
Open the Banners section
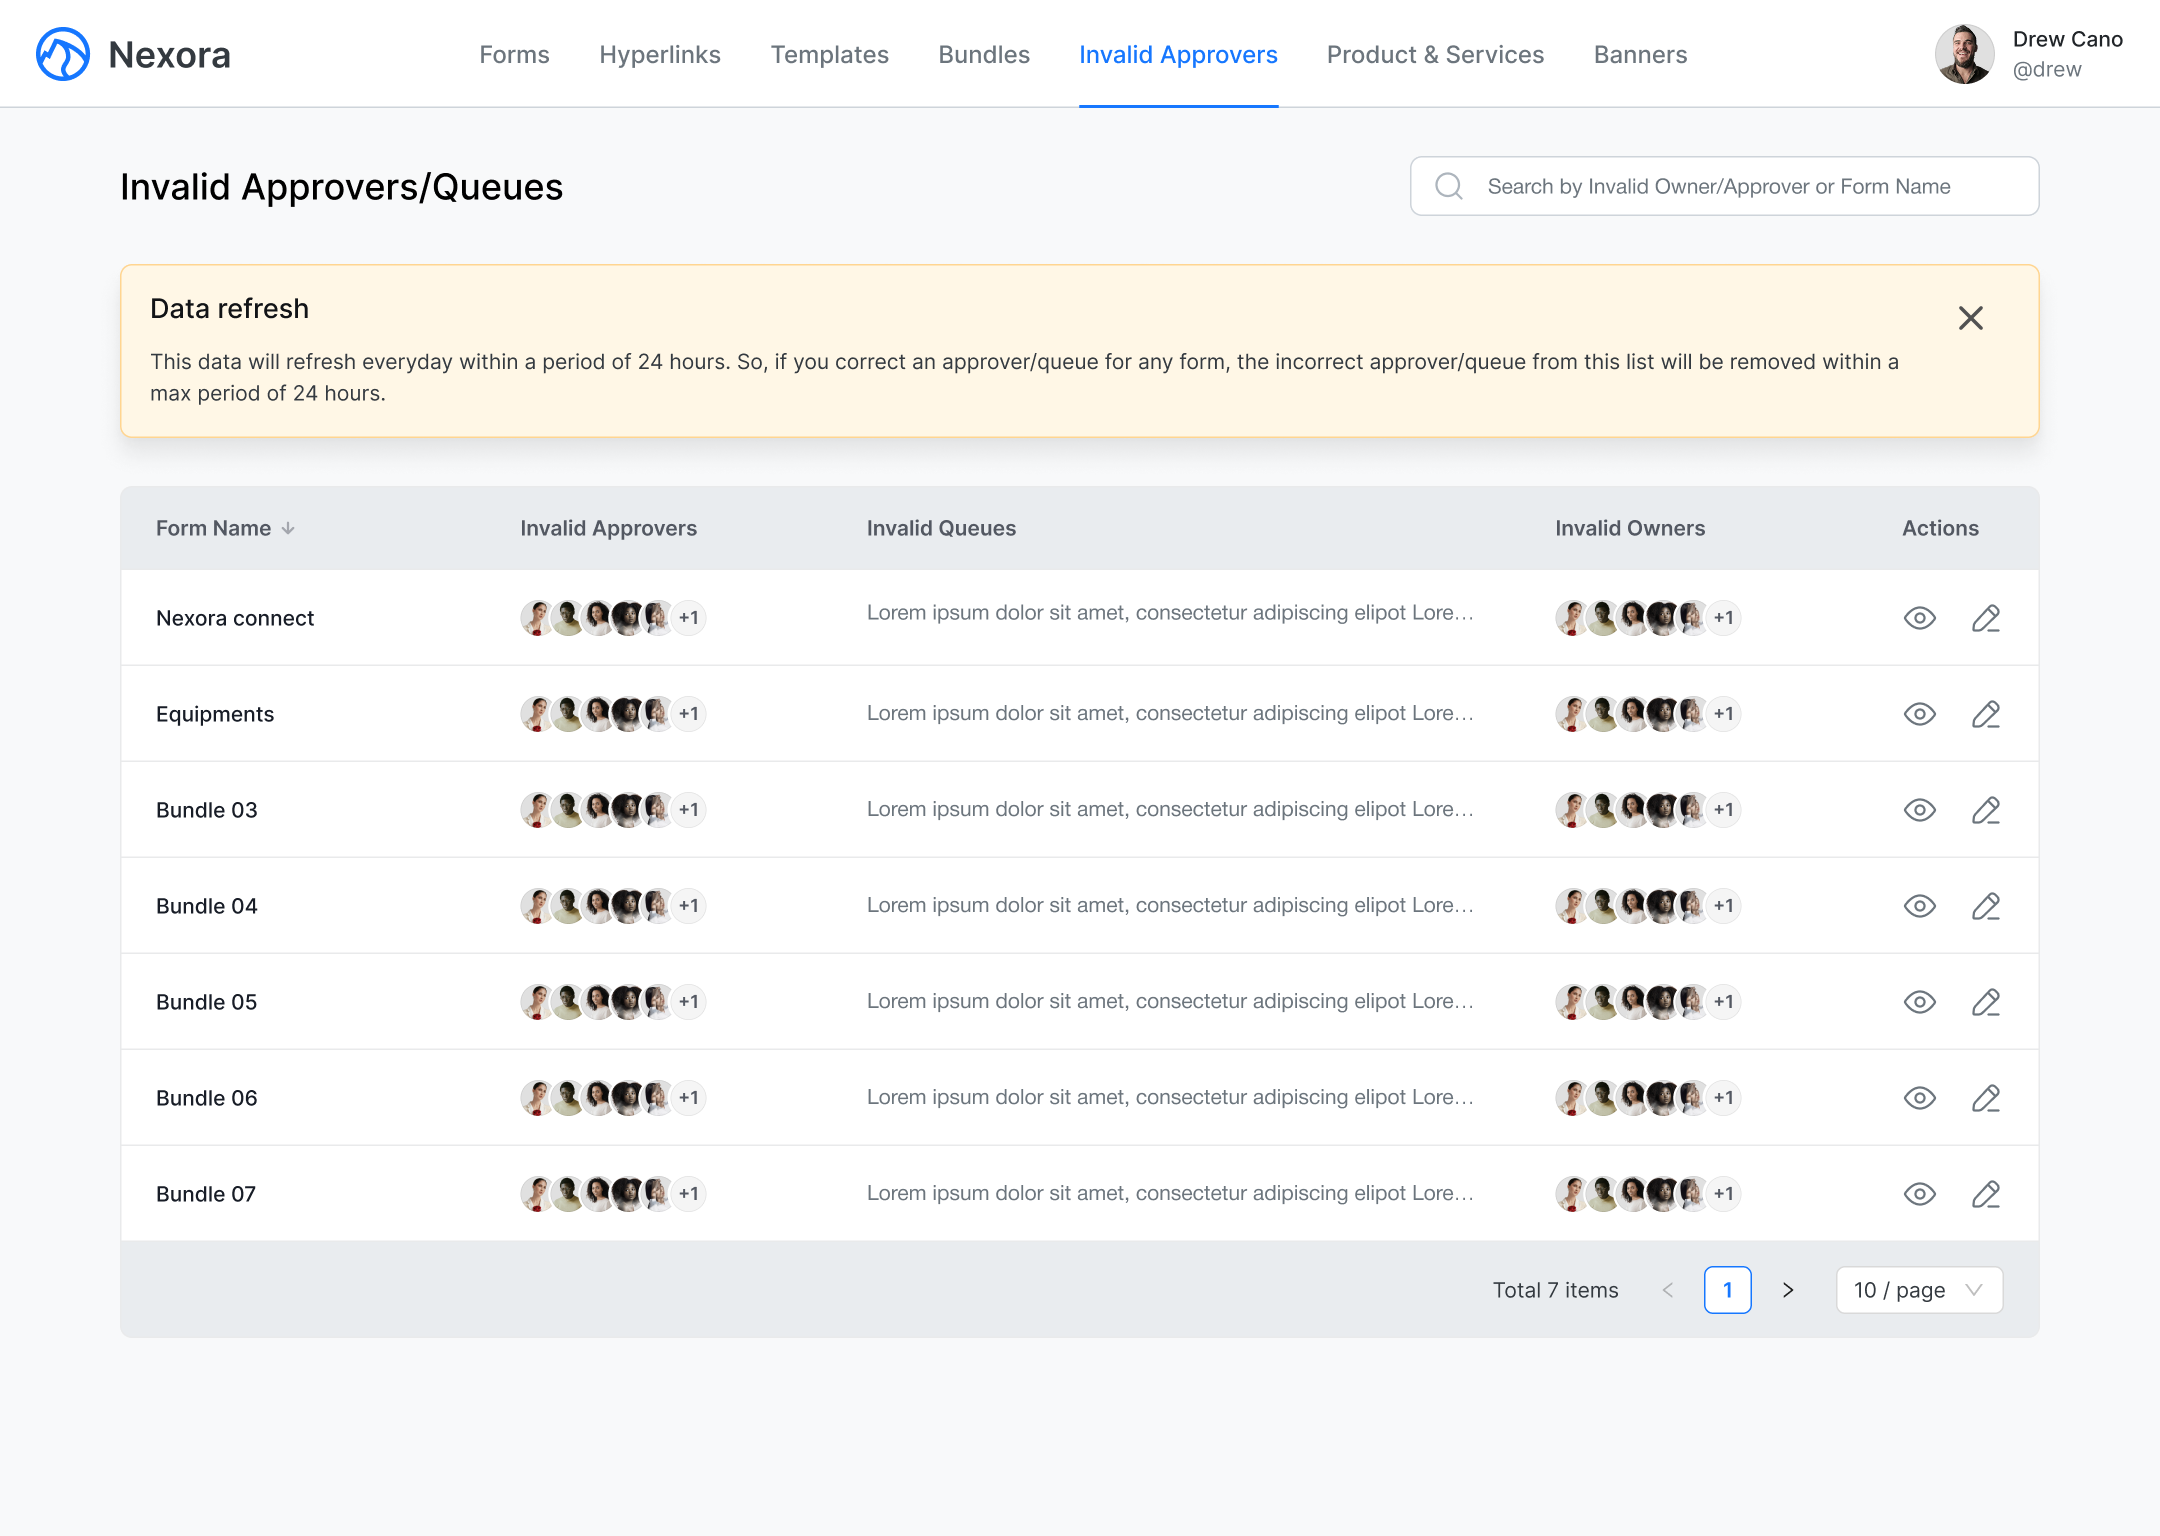pos(1640,55)
